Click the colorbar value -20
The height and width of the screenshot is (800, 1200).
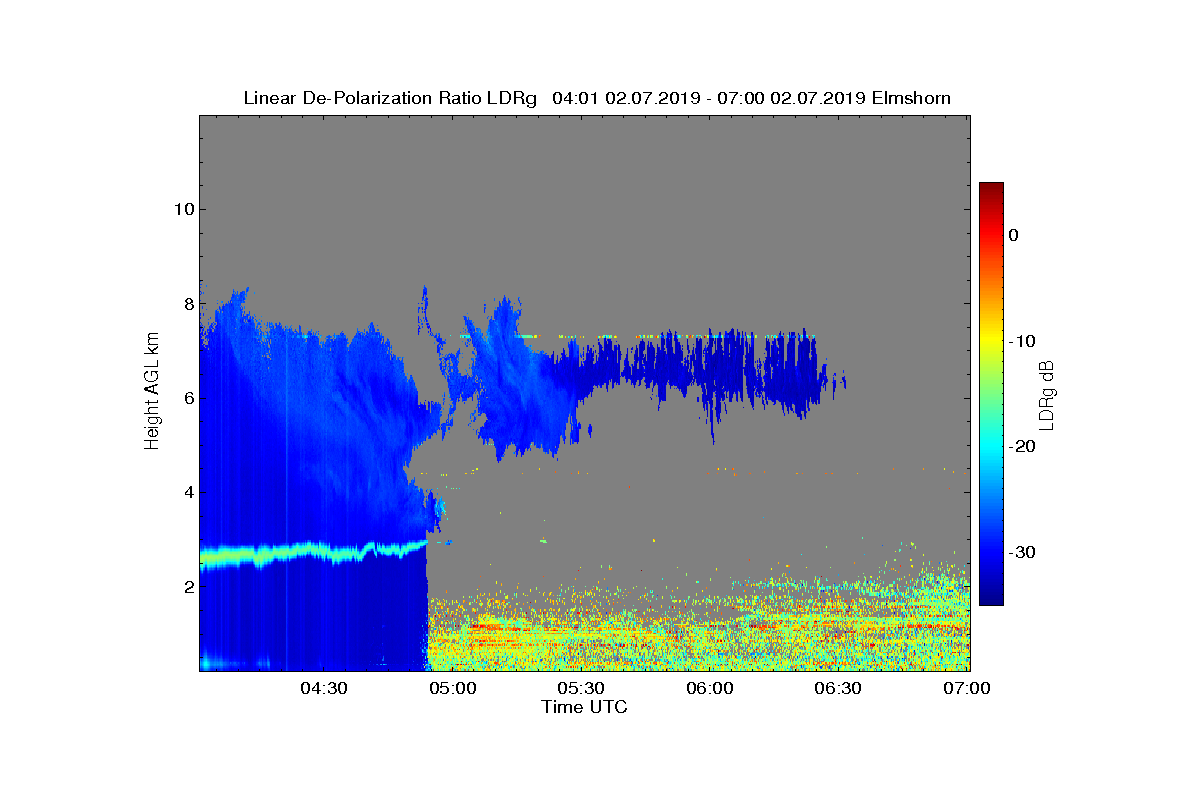pyautogui.click(x=1021, y=447)
